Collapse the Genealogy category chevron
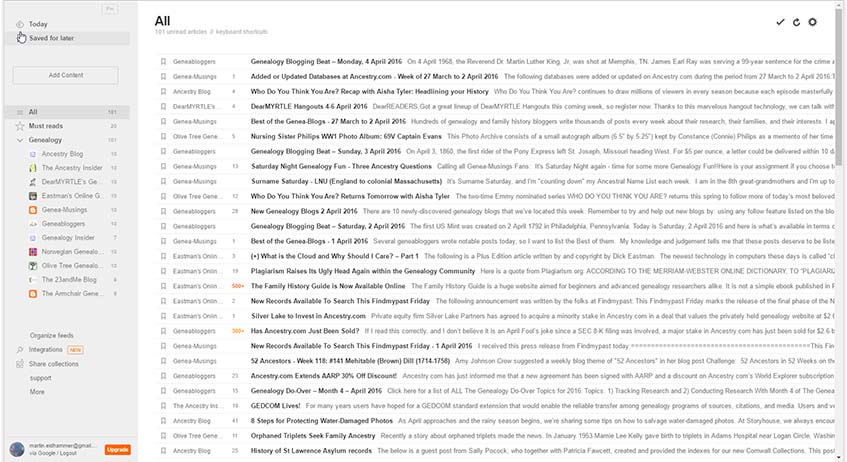The width and height of the screenshot is (847, 462). 20,140
